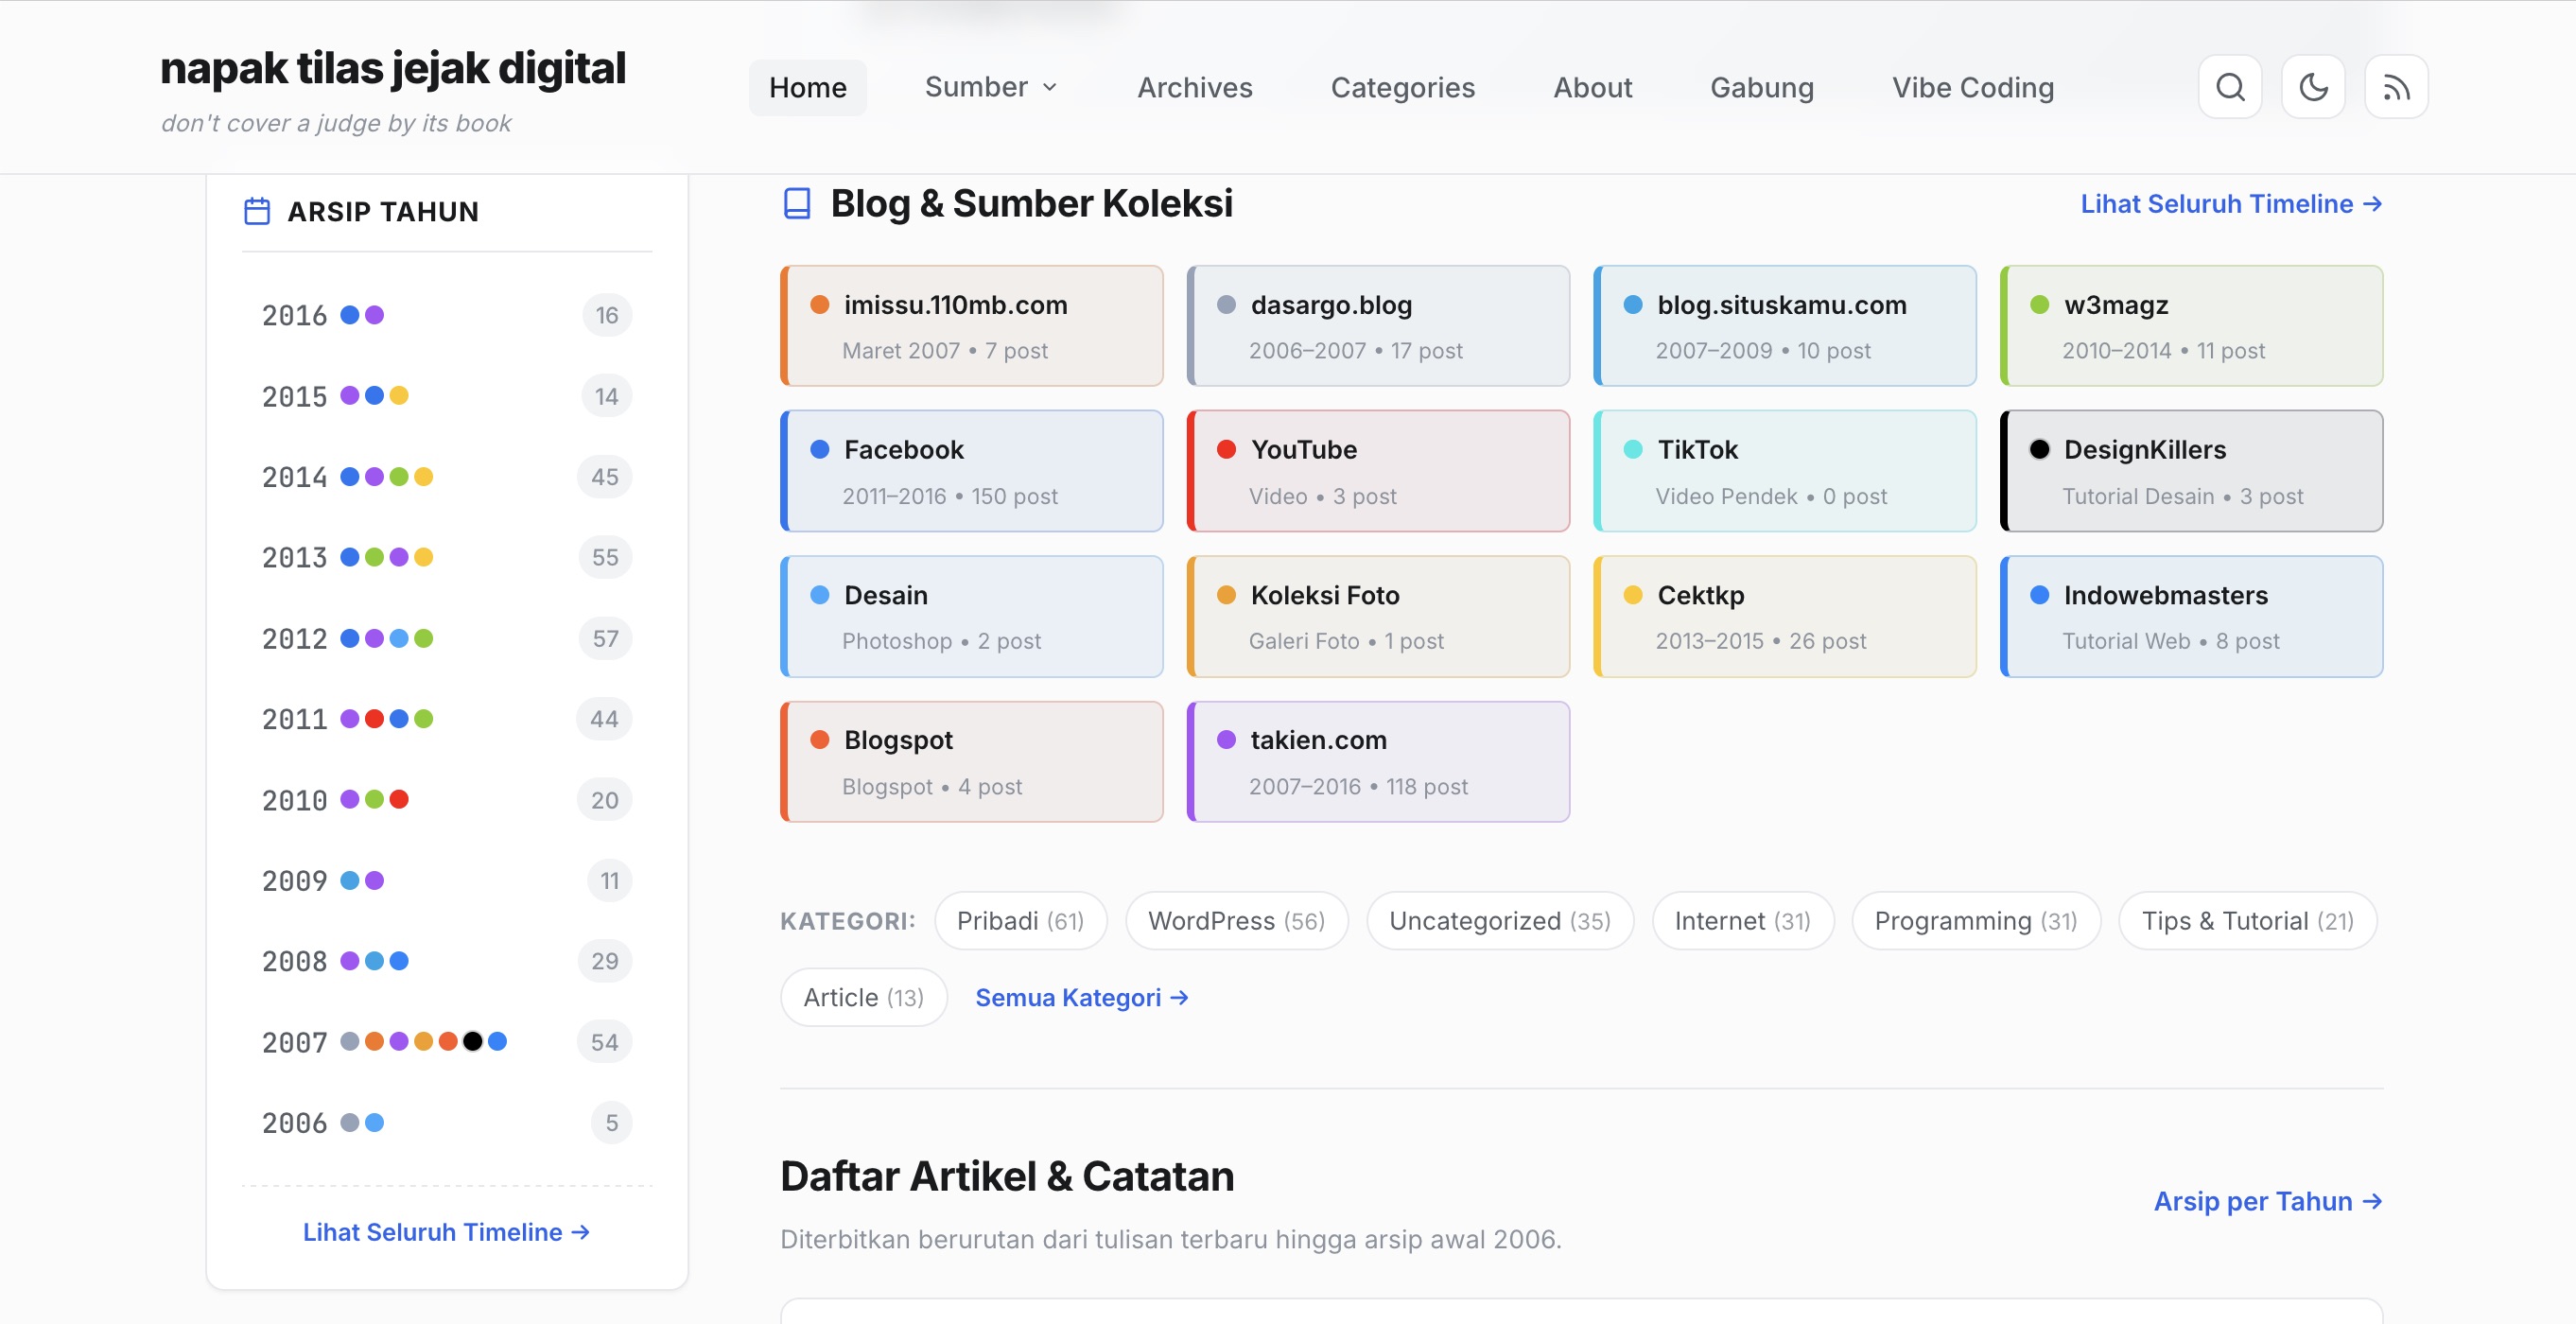Viewport: 2576px width, 1324px height.
Task: Open the search icon in header
Action: (x=2230, y=87)
